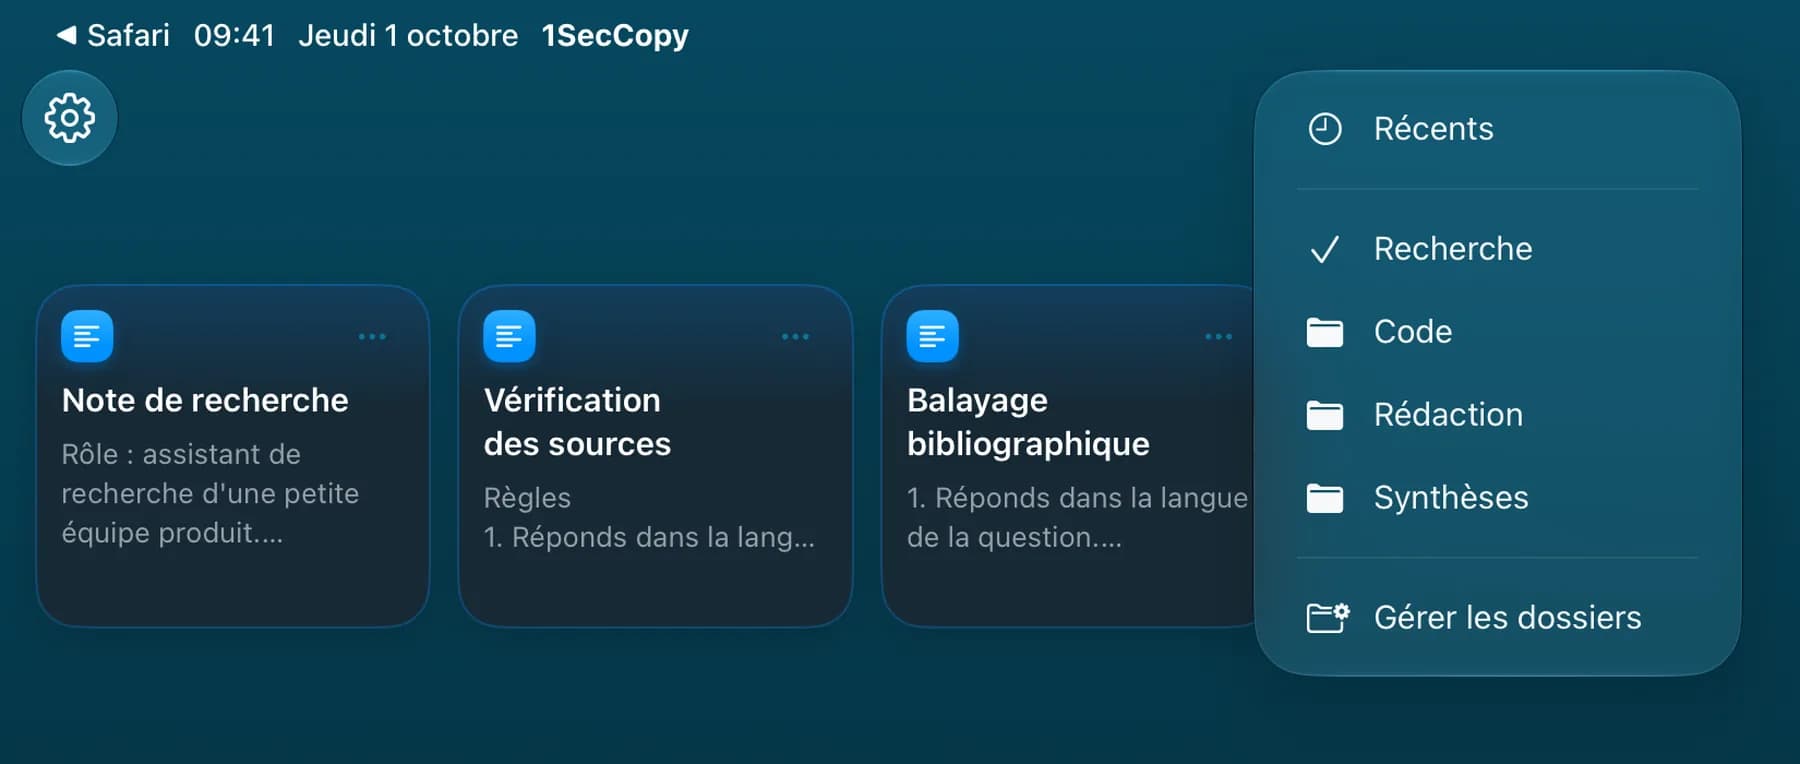Open the Balayage bibliographique card title
This screenshot has width=1800, height=764.
pyautogui.click(x=1028, y=422)
